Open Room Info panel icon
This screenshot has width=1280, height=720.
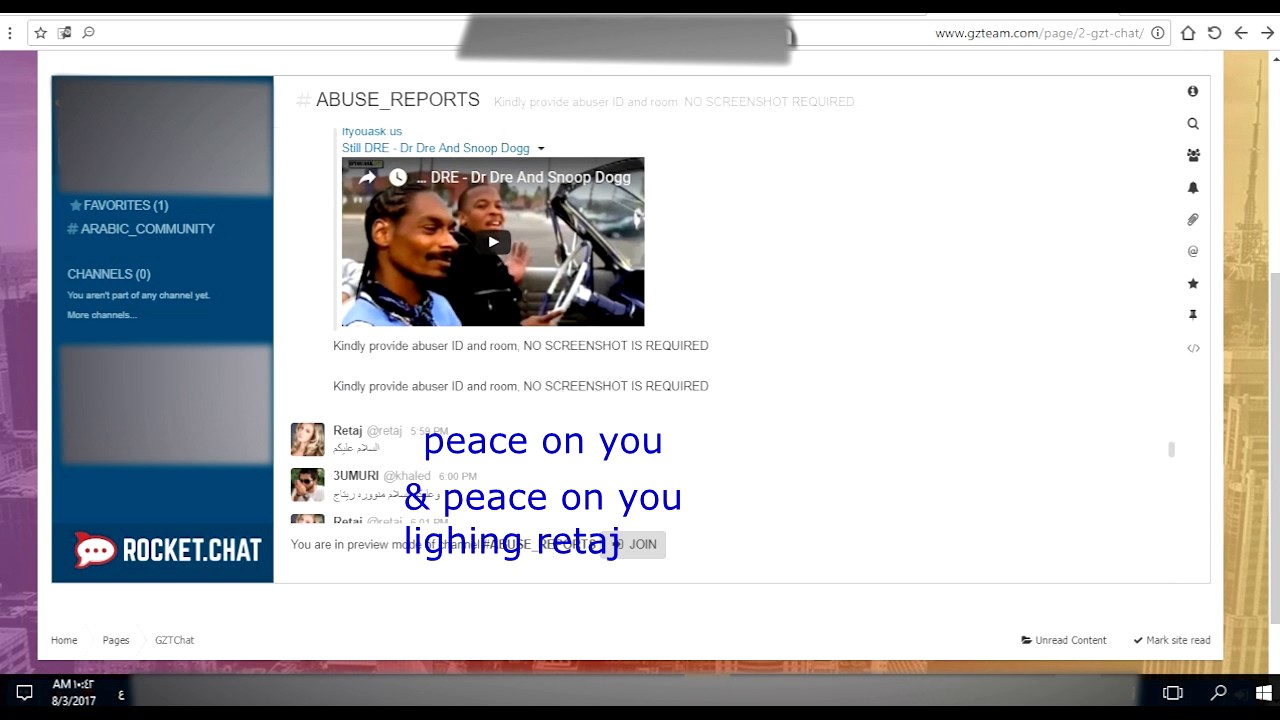pos(1193,91)
